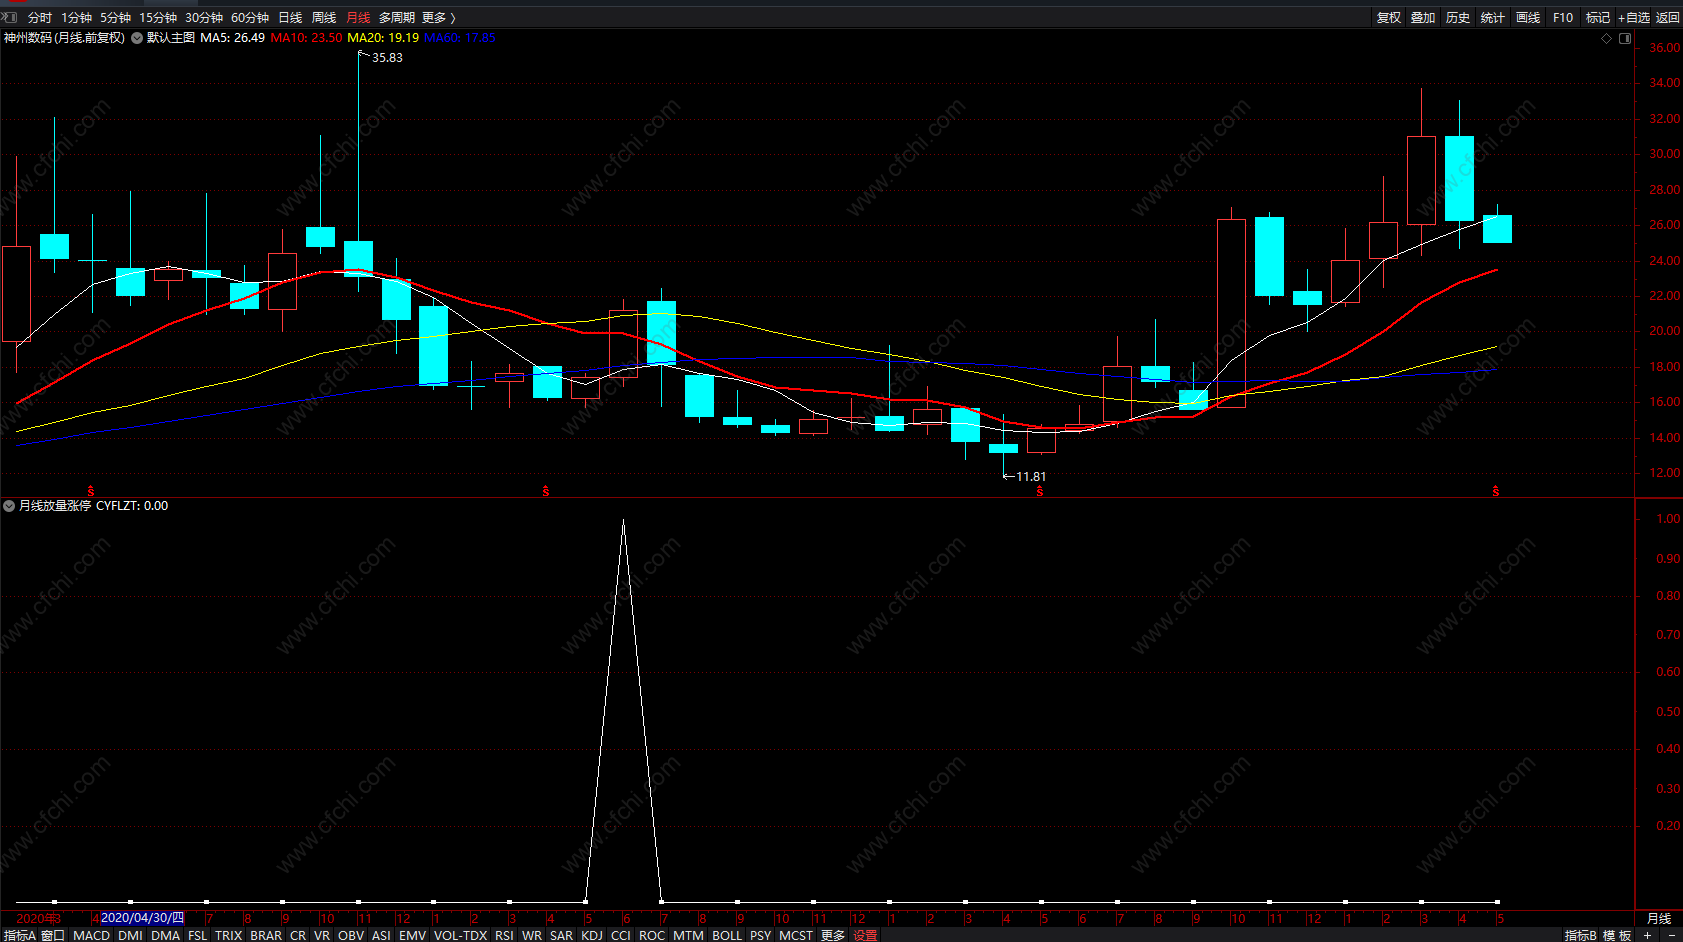Viewport: 1683px width, 942px height.
Task: Switch indicator to BOLL
Action: coord(727,935)
